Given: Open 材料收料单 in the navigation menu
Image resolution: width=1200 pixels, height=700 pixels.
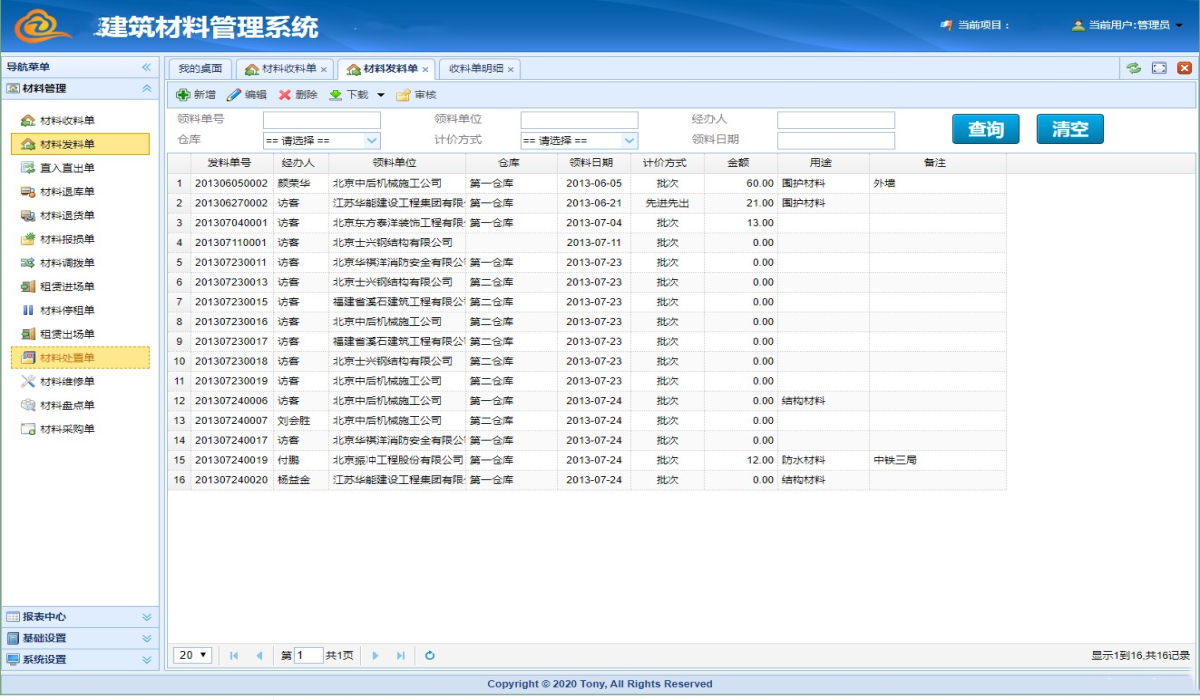Looking at the screenshot, I should [67, 121].
